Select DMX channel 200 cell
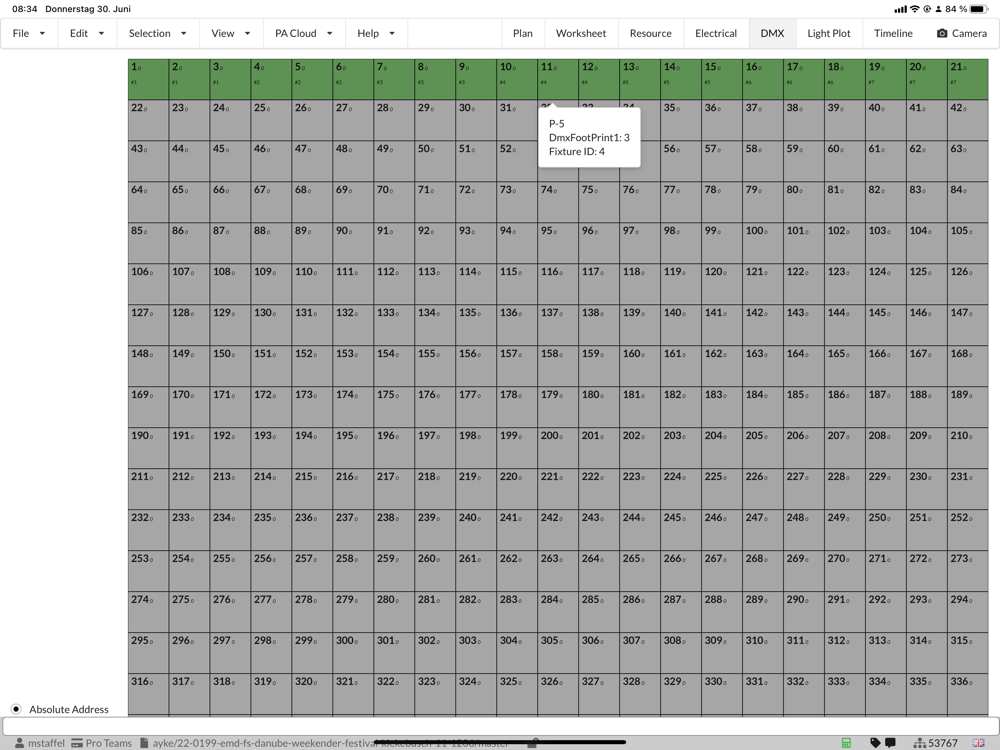 pyautogui.click(x=558, y=448)
